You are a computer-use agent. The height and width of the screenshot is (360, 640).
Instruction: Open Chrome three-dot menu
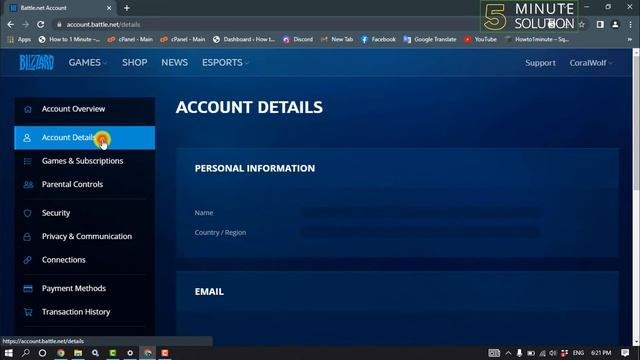(x=630, y=24)
